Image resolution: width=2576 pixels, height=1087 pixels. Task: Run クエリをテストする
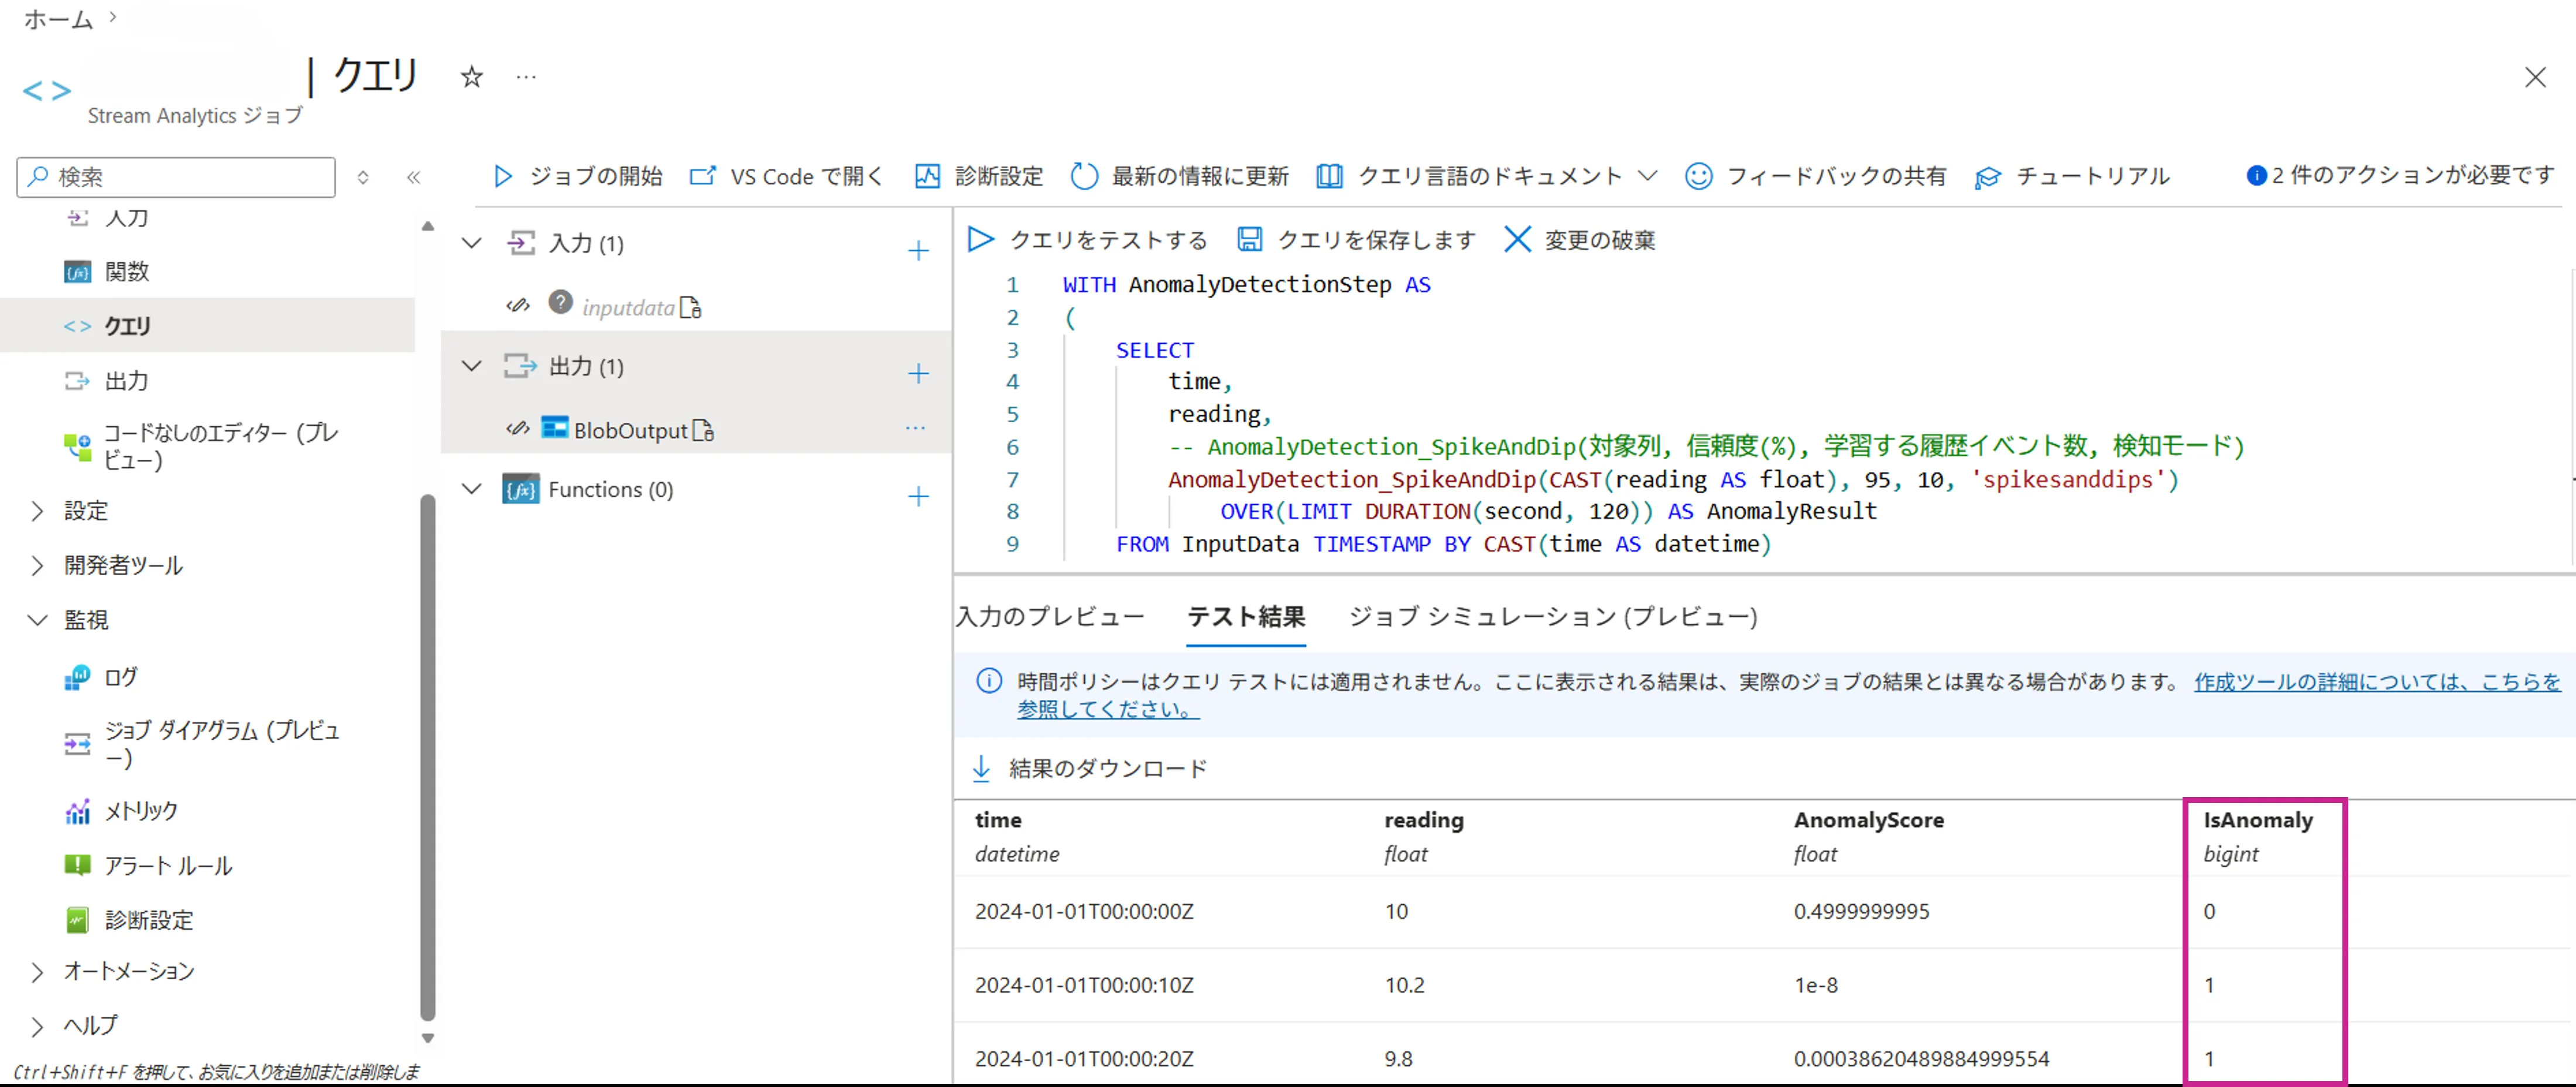tap(1088, 240)
